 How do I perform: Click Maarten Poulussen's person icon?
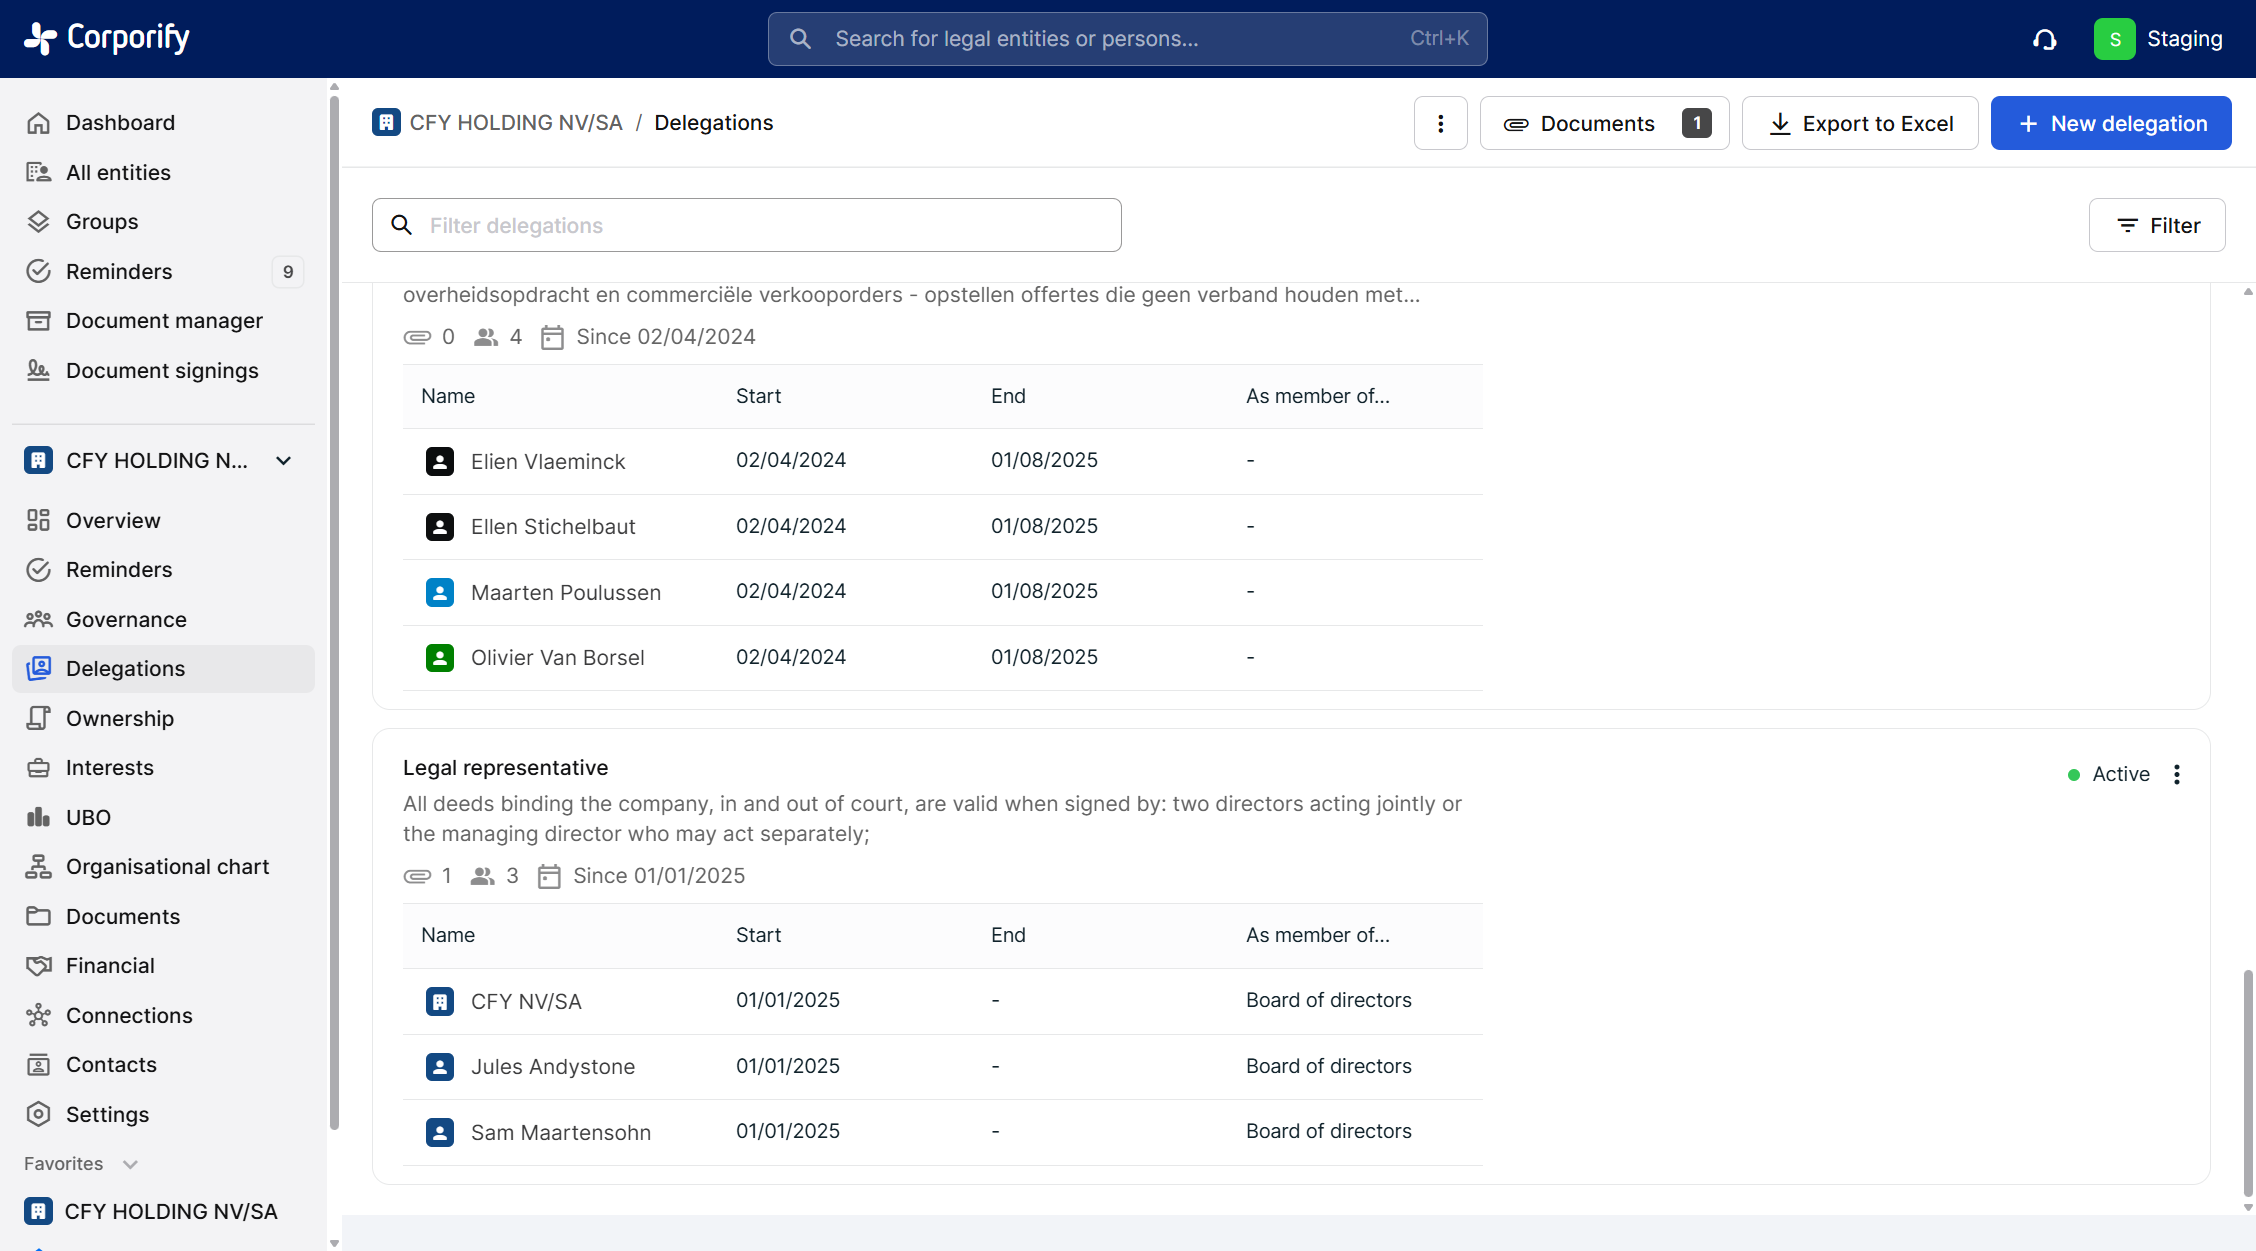point(439,592)
